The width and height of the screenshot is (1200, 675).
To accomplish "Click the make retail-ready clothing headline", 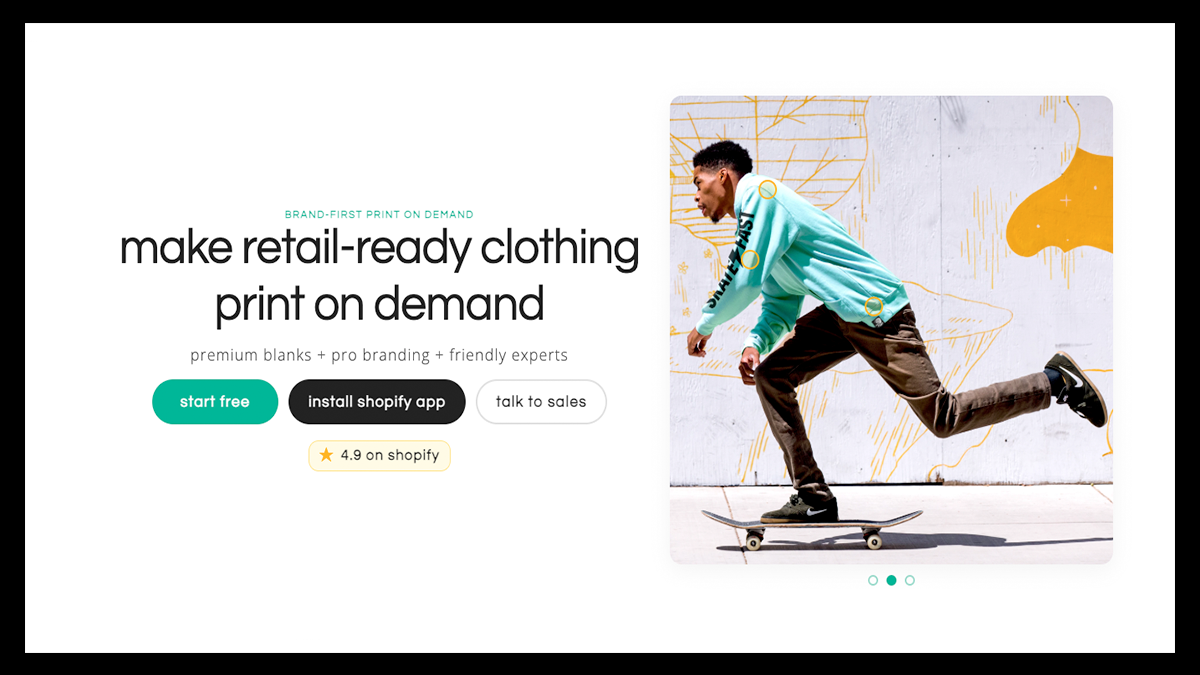I will tap(379, 276).
